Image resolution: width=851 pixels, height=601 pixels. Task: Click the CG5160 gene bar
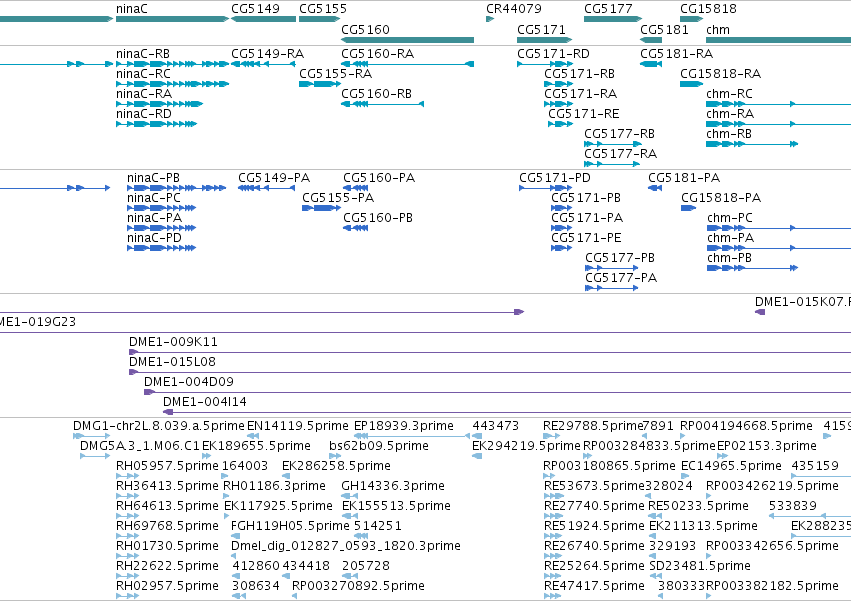pyautogui.click(x=408, y=40)
